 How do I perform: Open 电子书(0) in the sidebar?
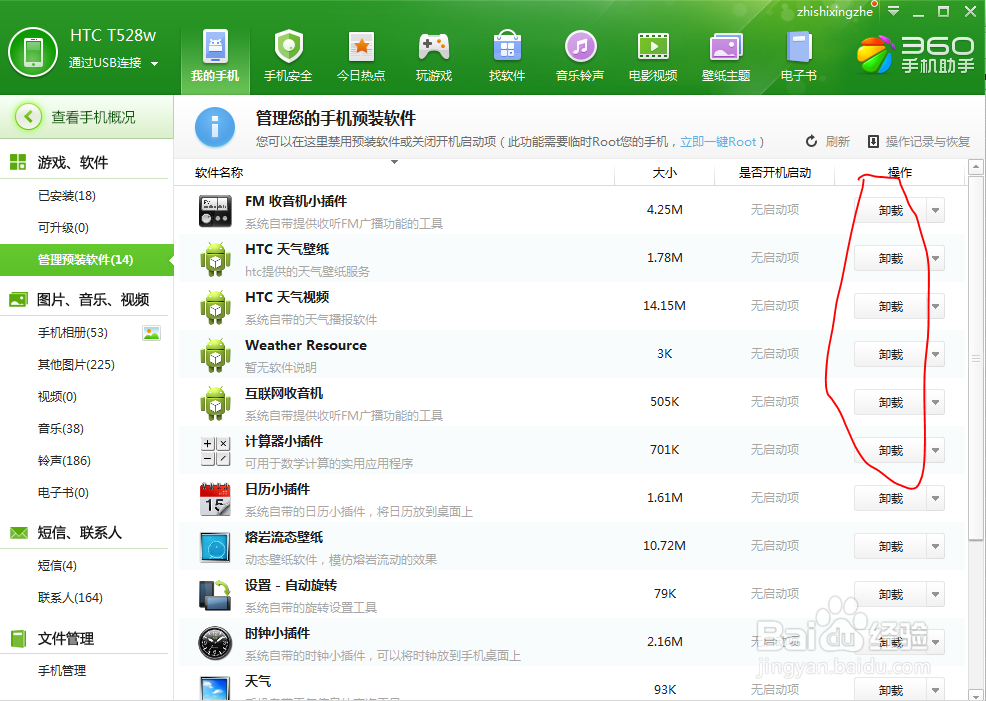tap(63, 493)
